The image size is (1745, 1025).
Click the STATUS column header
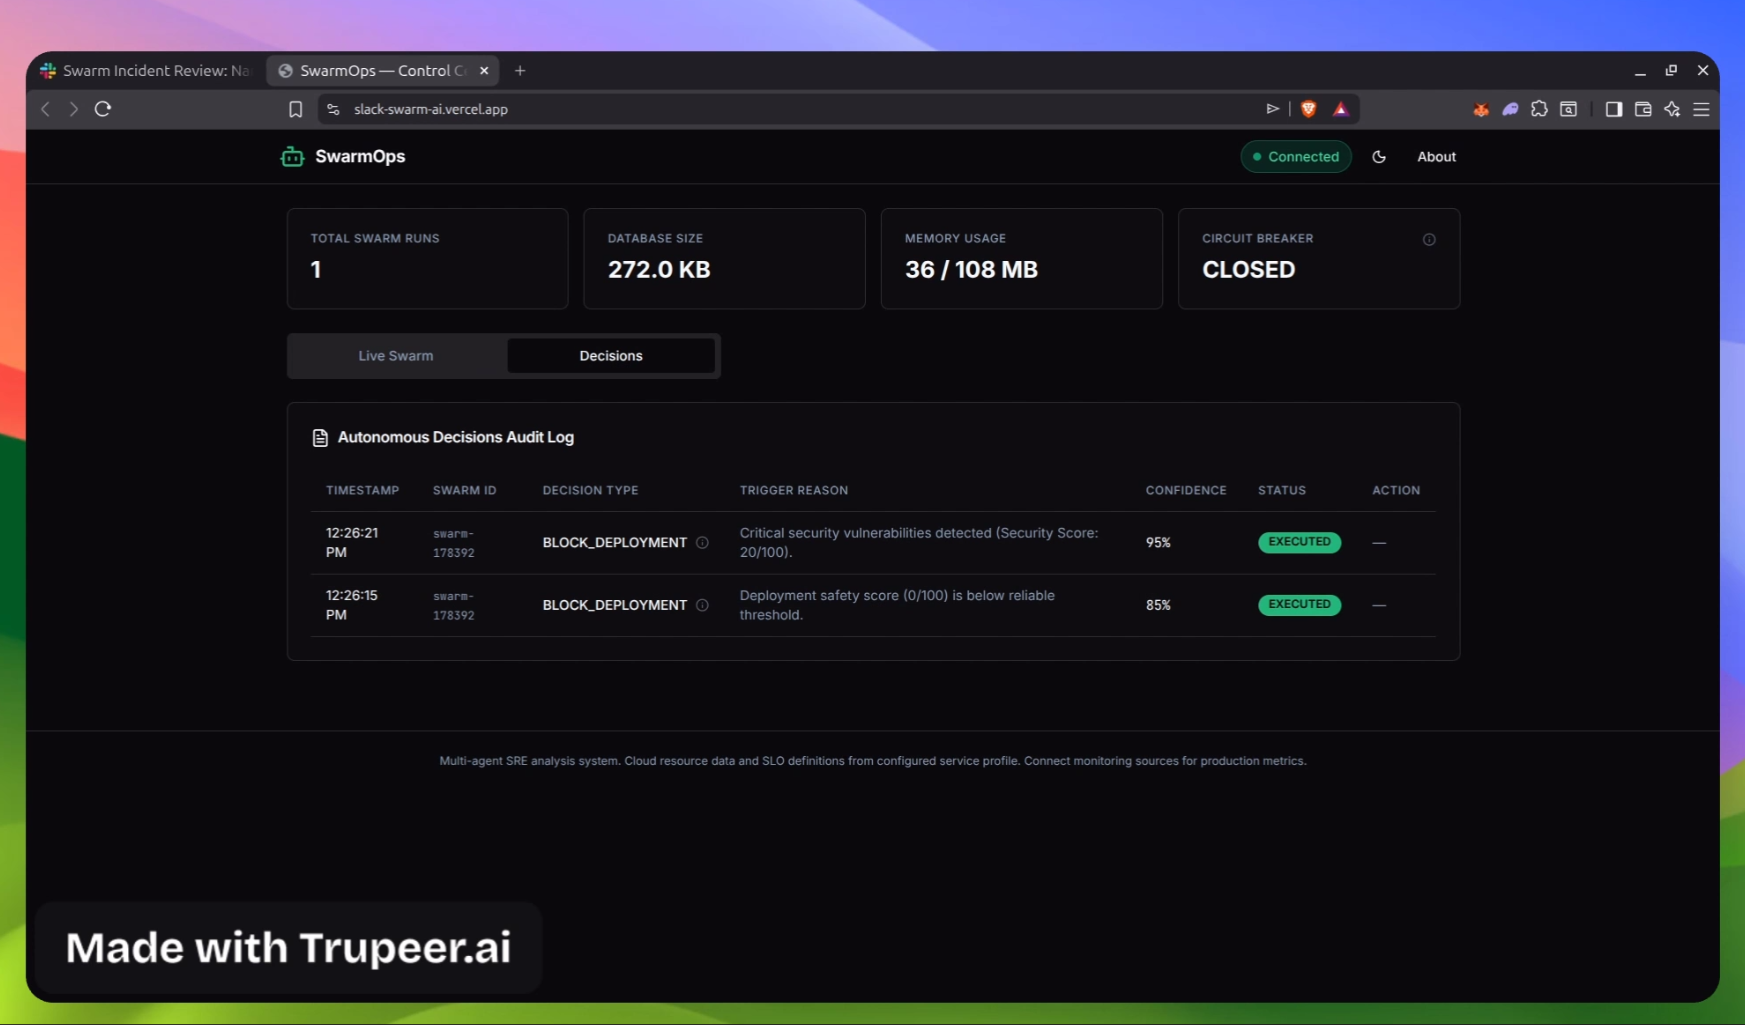pos(1281,491)
